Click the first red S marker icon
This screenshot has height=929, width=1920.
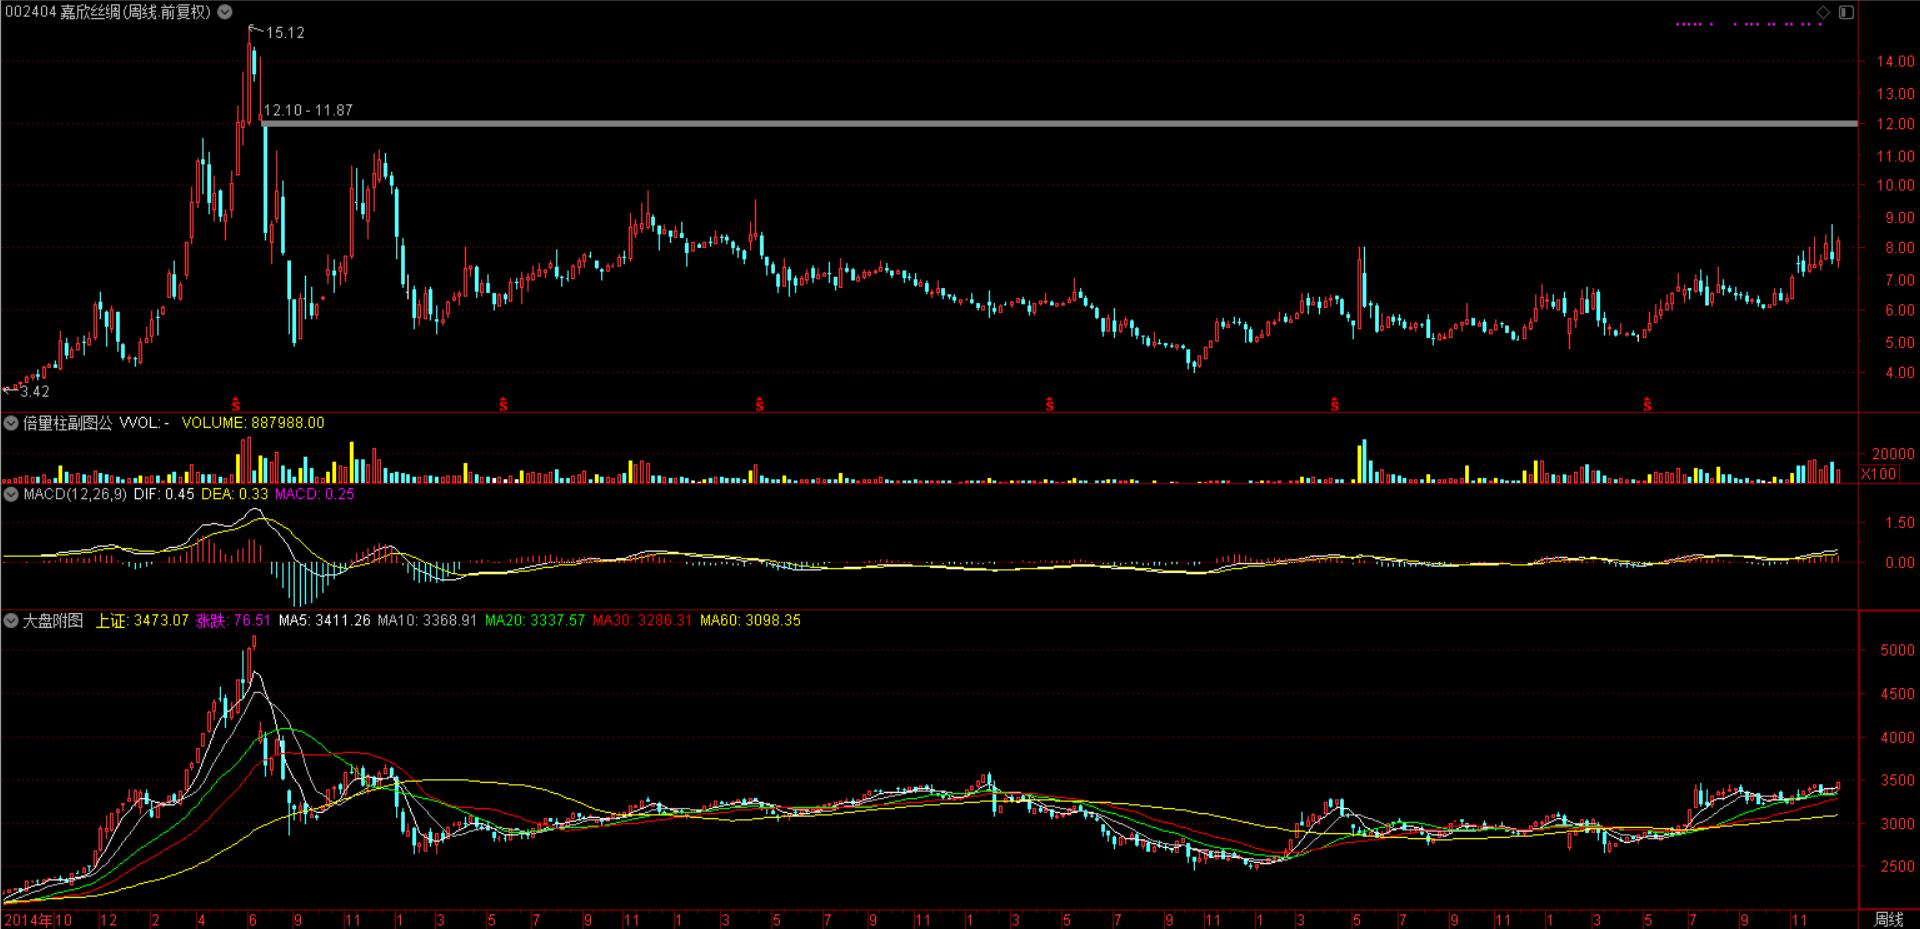tap(236, 405)
